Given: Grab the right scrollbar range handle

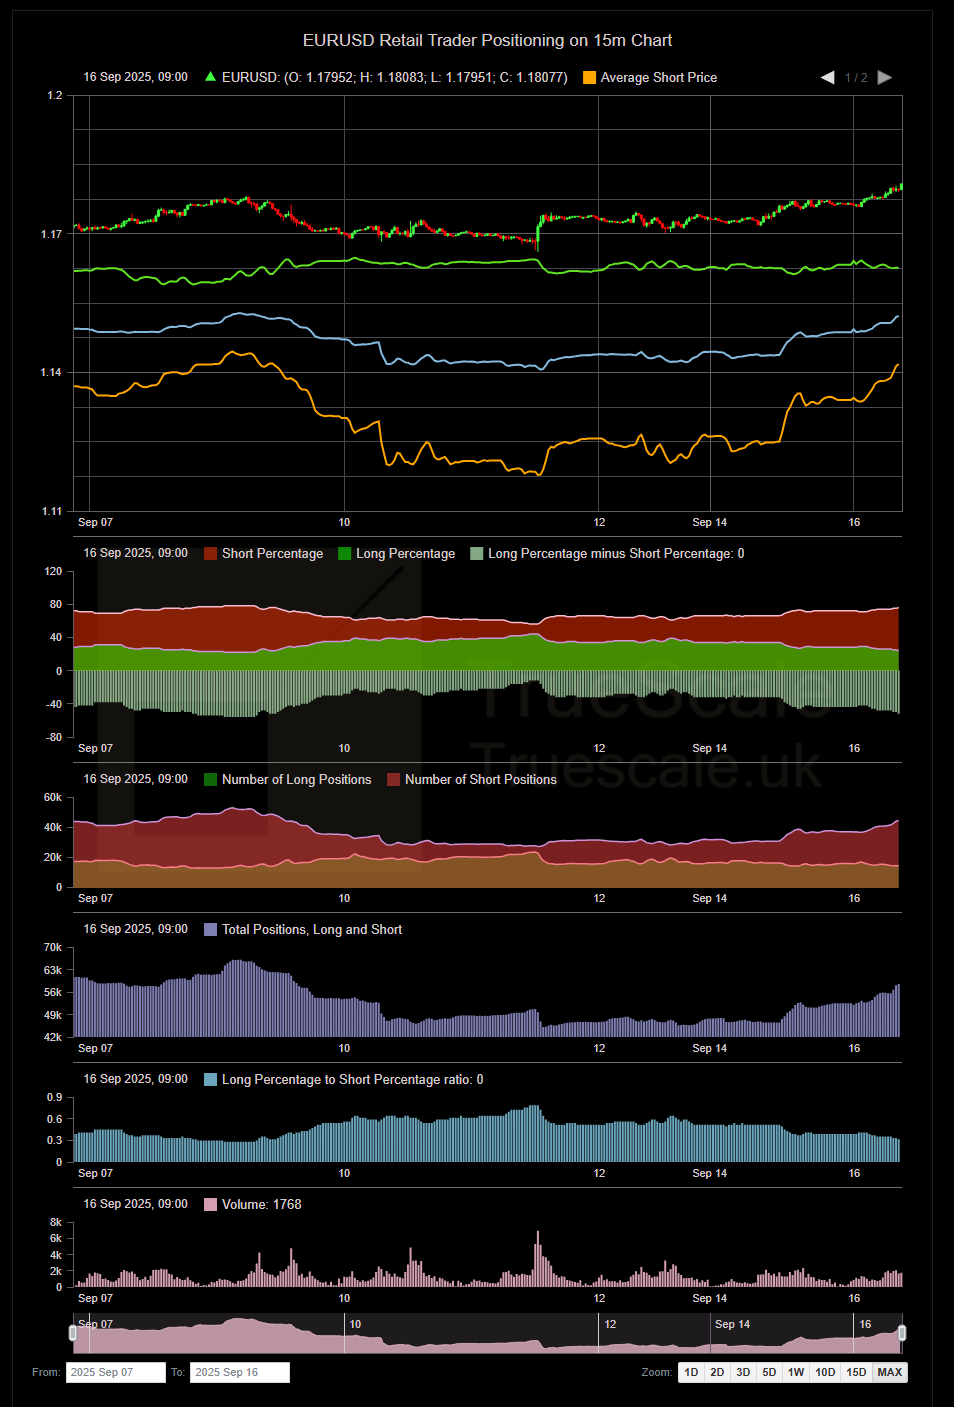Looking at the screenshot, I should coord(902,1333).
